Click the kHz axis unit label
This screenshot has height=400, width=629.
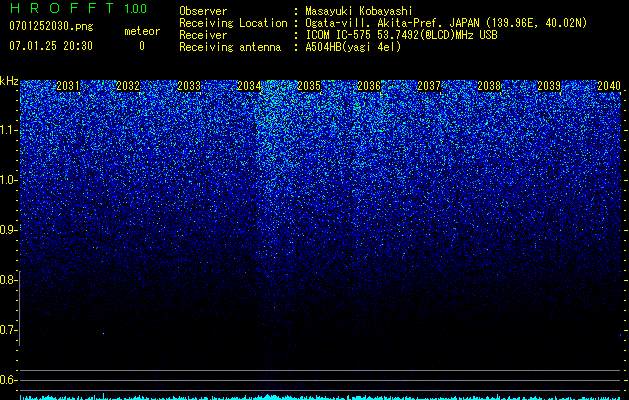9,81
